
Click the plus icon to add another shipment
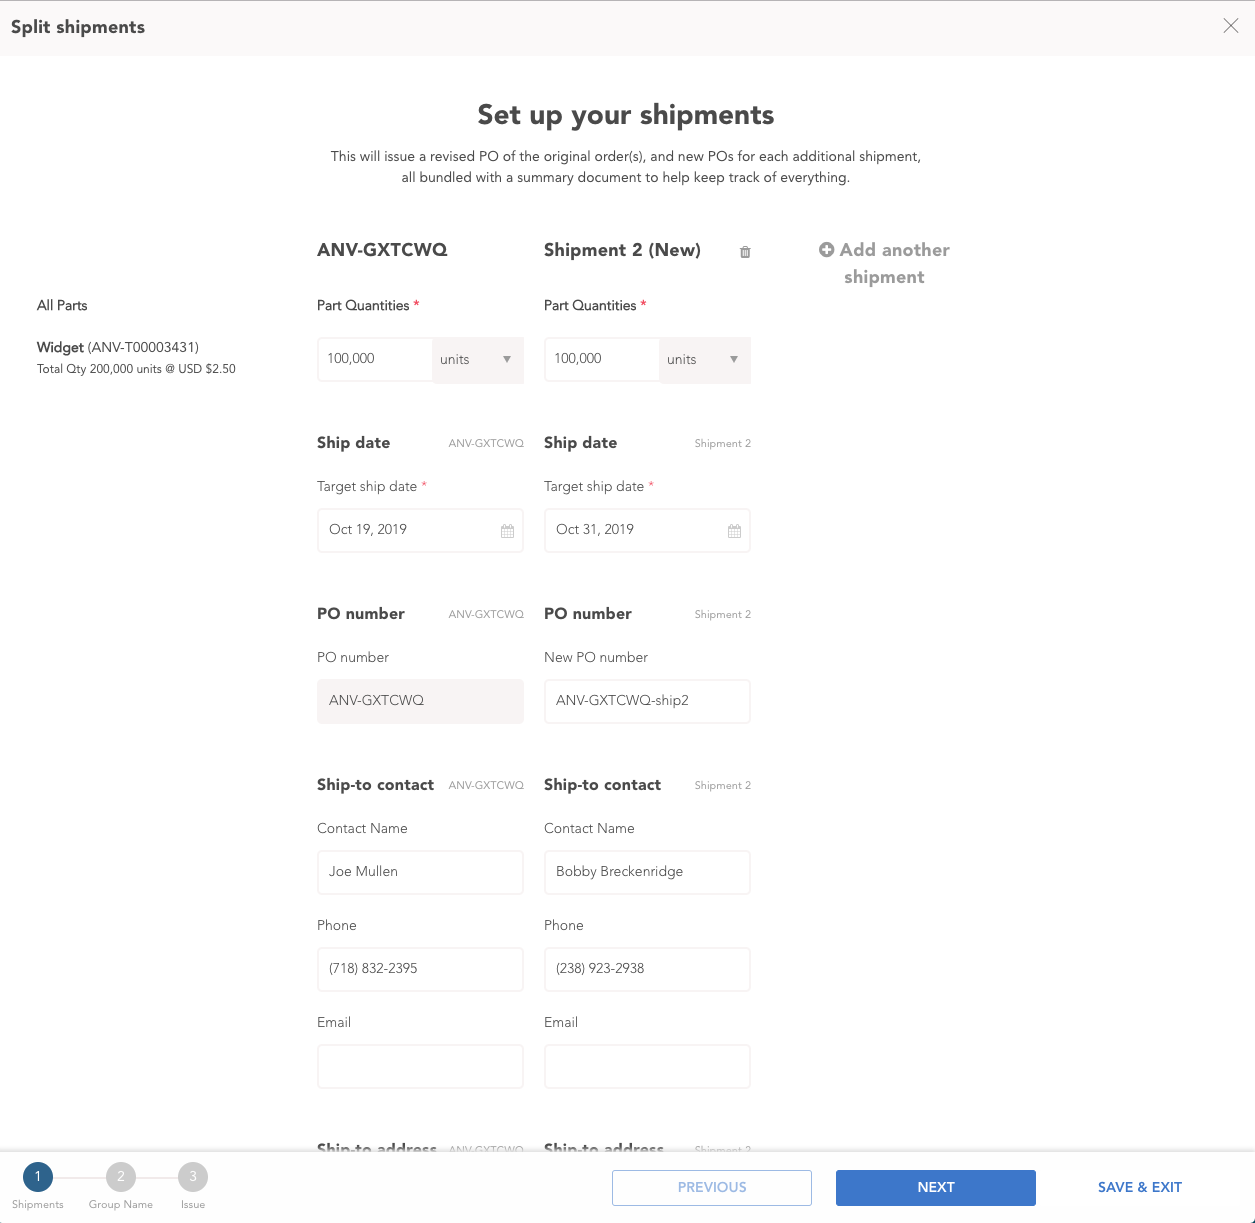(x=826, y=250)
